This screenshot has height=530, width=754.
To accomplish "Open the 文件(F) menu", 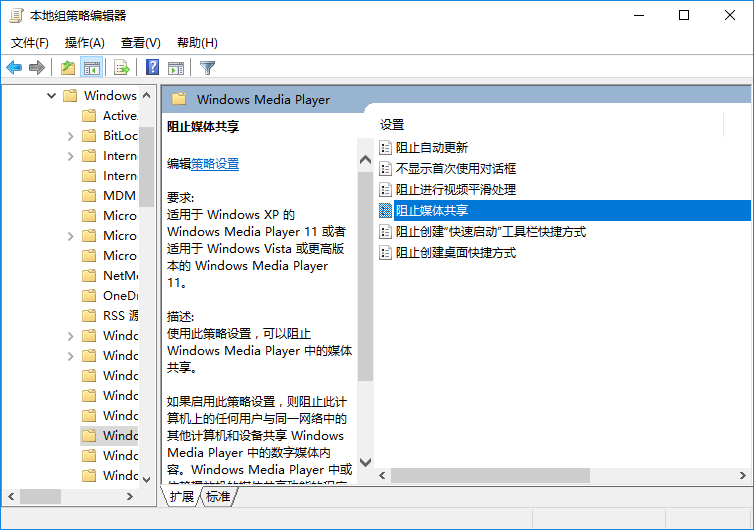I will (30, 43).
